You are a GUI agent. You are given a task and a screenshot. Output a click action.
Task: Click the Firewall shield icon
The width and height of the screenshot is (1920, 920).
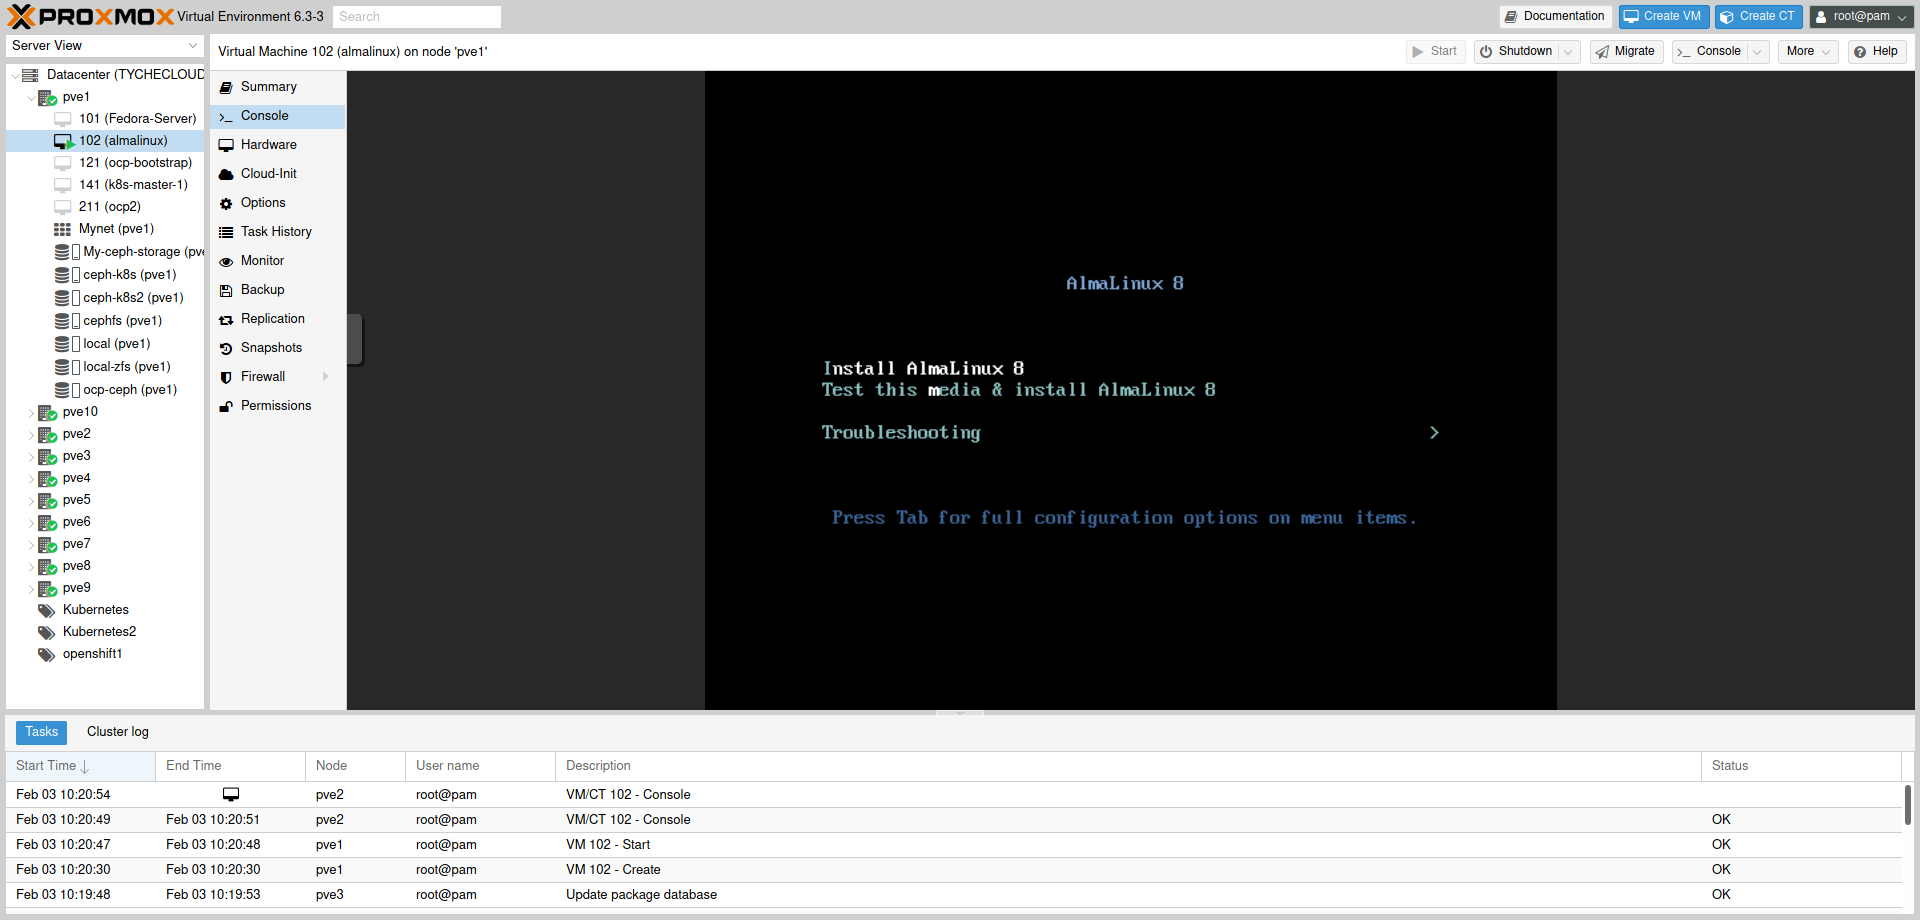(x=226, y=377)
